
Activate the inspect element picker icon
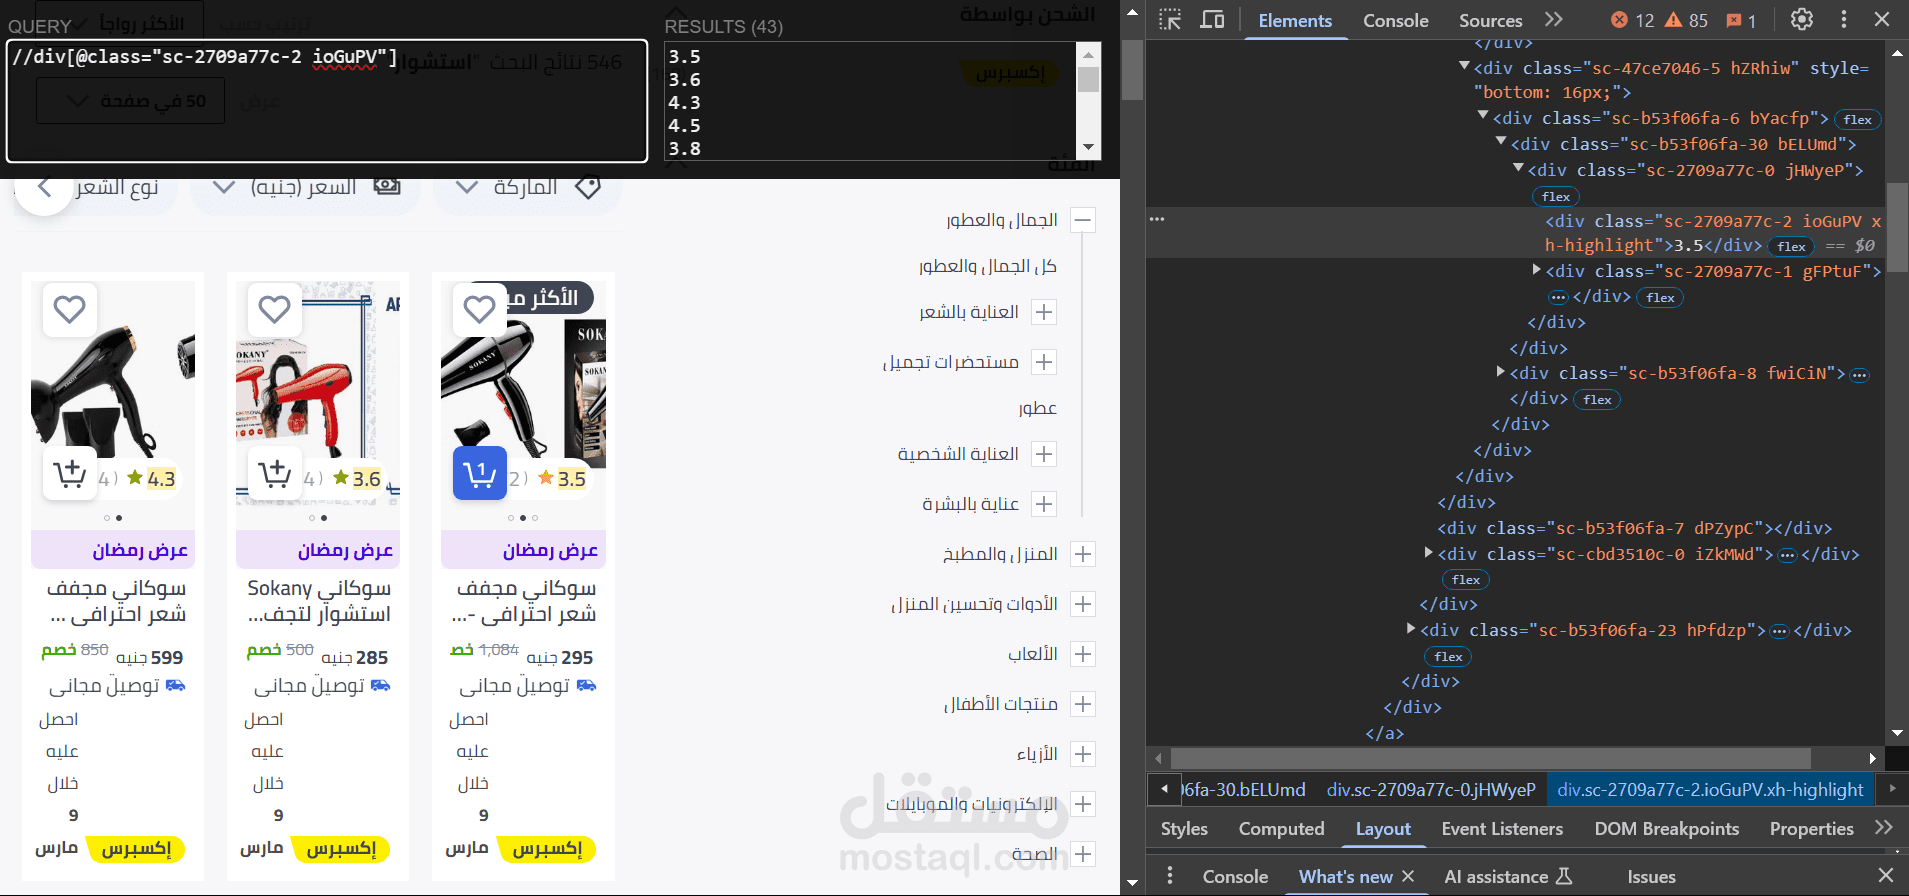tap(1170, 20)
